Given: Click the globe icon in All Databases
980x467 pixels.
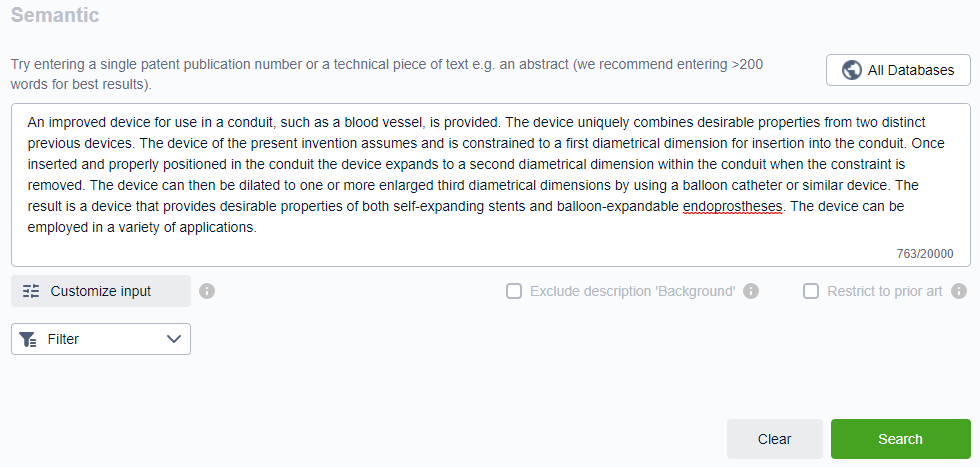Looking at the screenshot, I should click(852, 70).
